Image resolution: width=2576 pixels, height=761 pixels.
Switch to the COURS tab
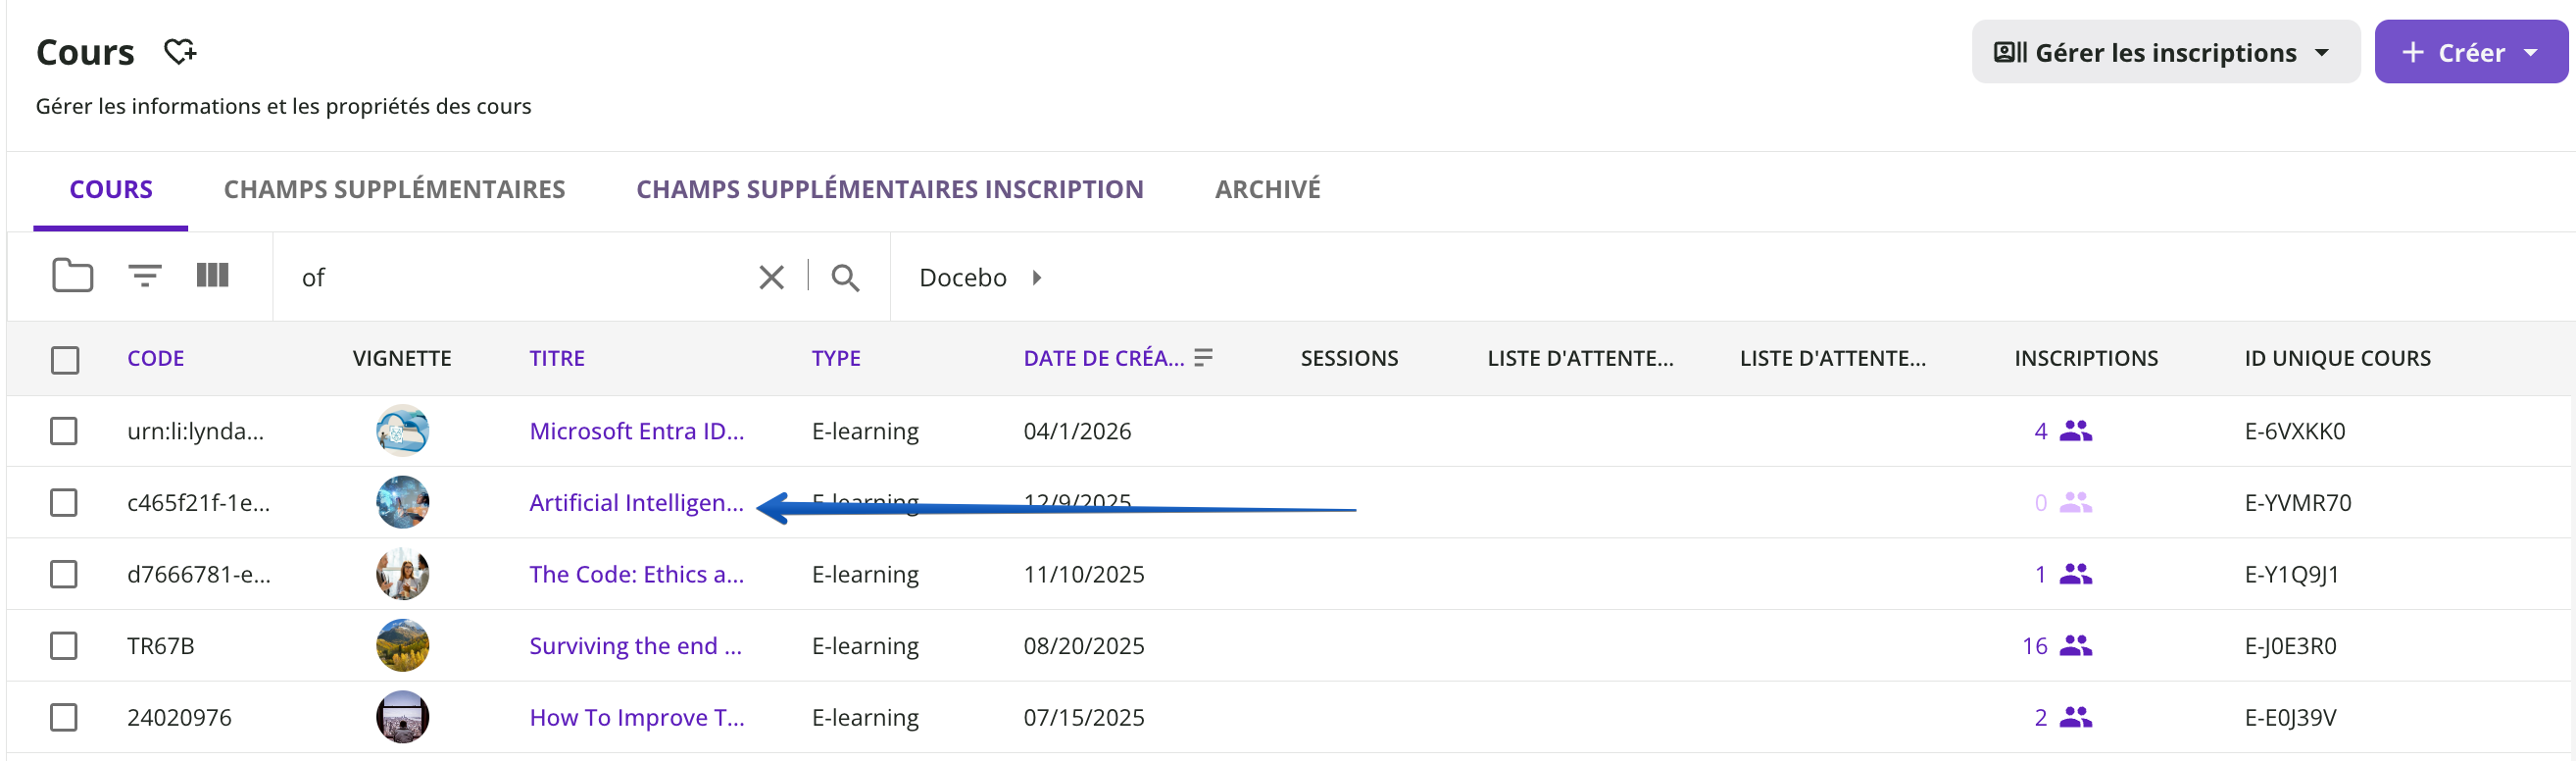pyautogui.click(x=111, y=189)
